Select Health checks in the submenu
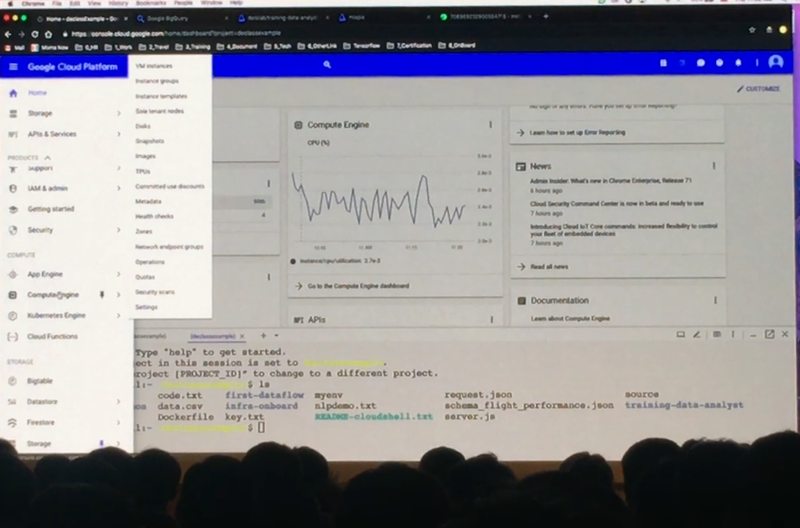Image resolution: width=800 pixels, height=528 pixels. coord(154,216)
